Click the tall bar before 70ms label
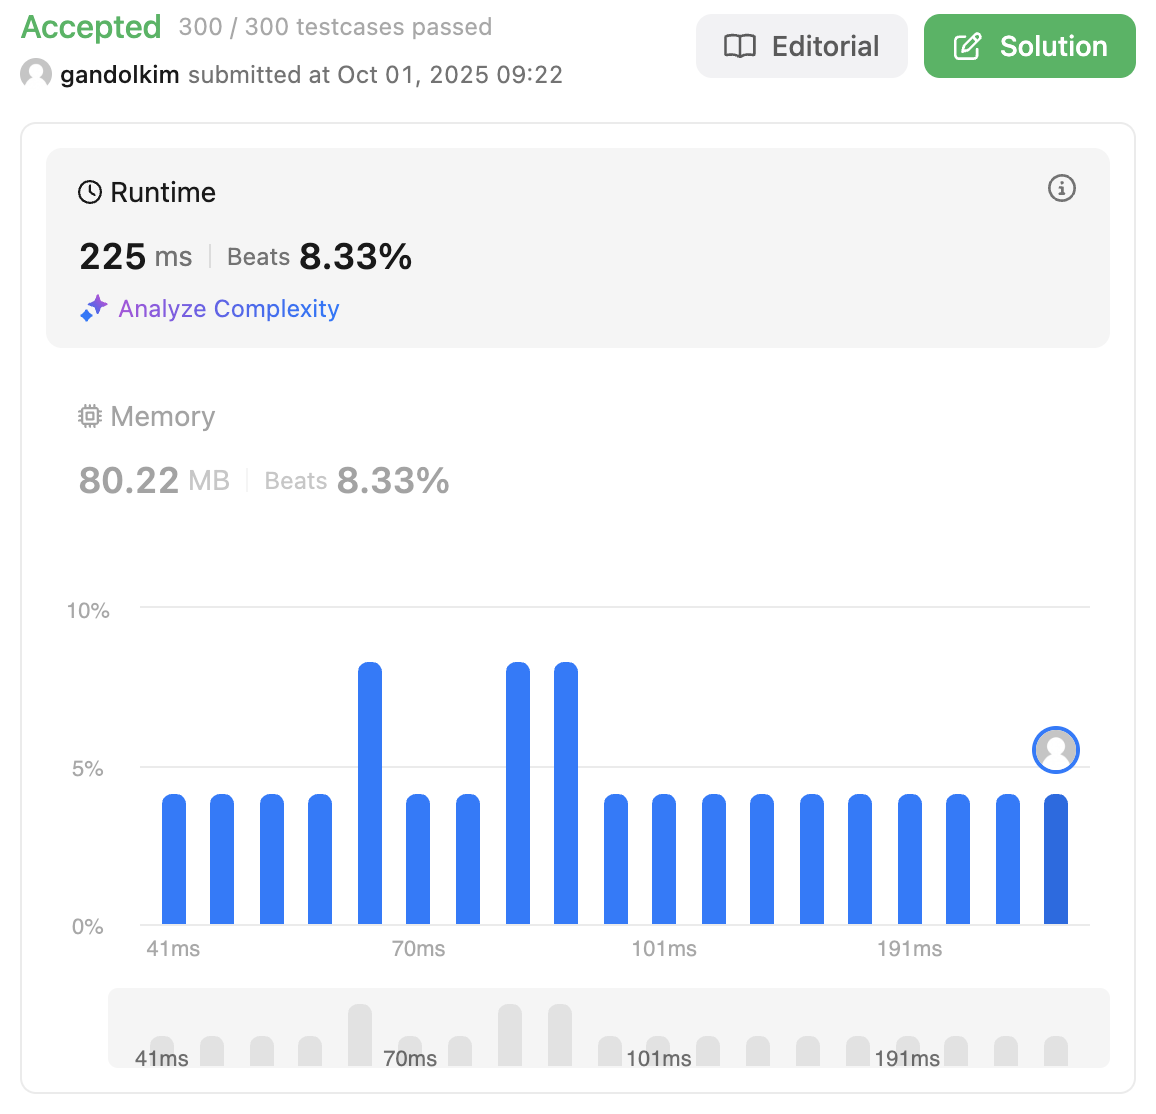 click(370, 793)
